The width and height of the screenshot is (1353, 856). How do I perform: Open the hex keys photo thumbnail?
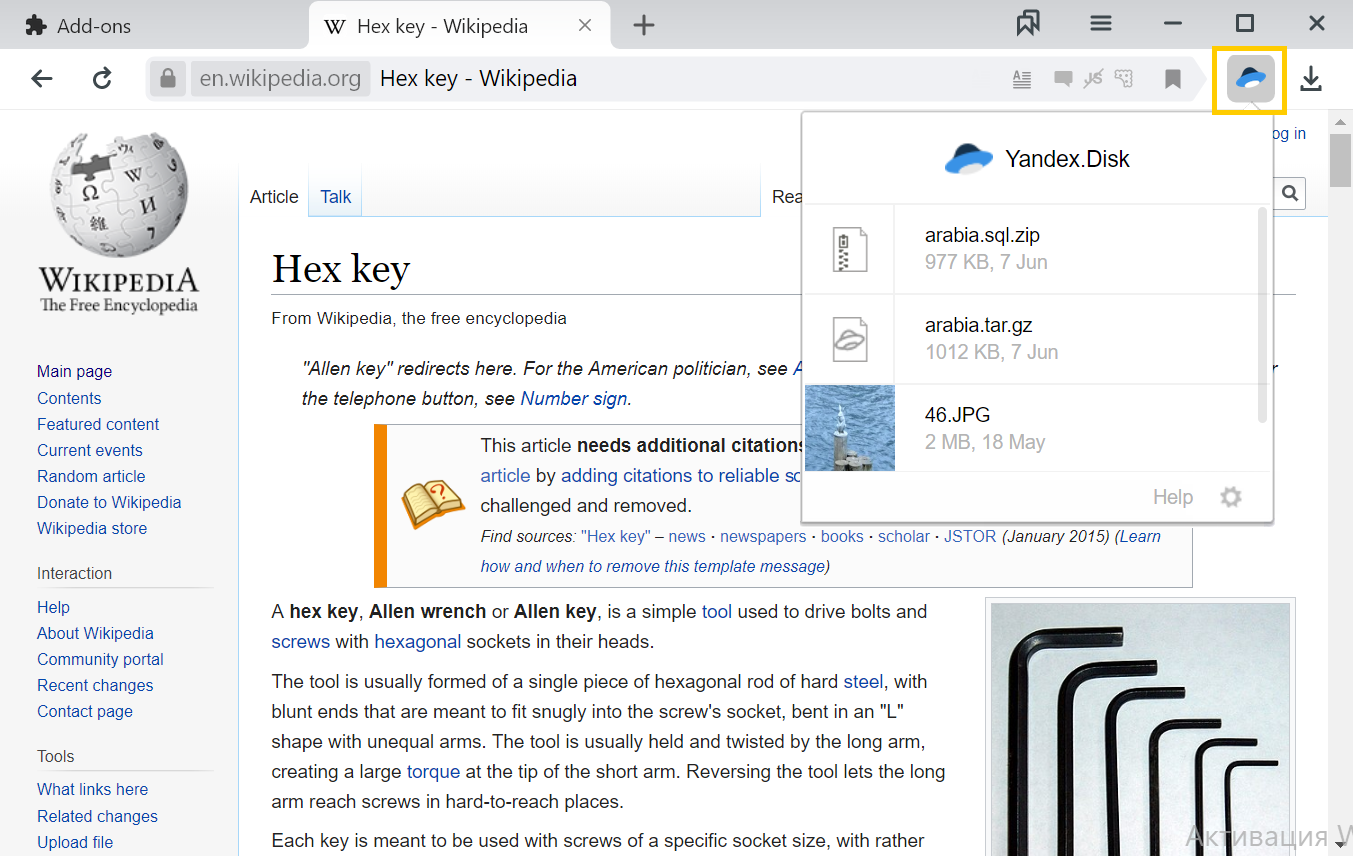tap(1140, 729)
